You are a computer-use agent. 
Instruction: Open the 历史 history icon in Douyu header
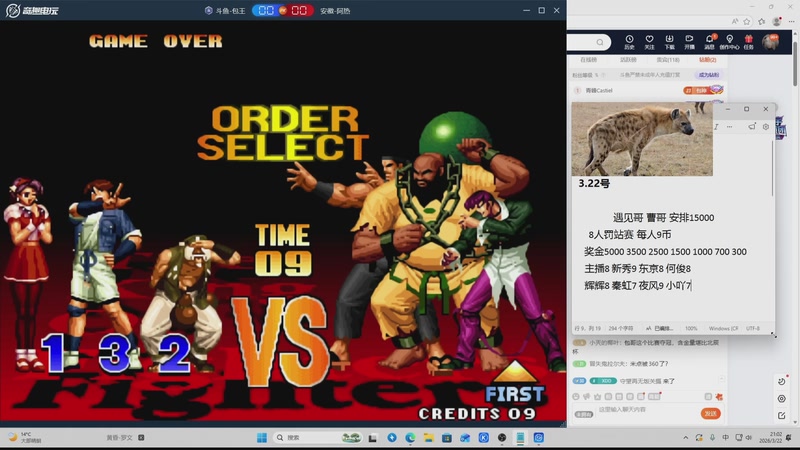pyautogui.click(x=629, y=42)
